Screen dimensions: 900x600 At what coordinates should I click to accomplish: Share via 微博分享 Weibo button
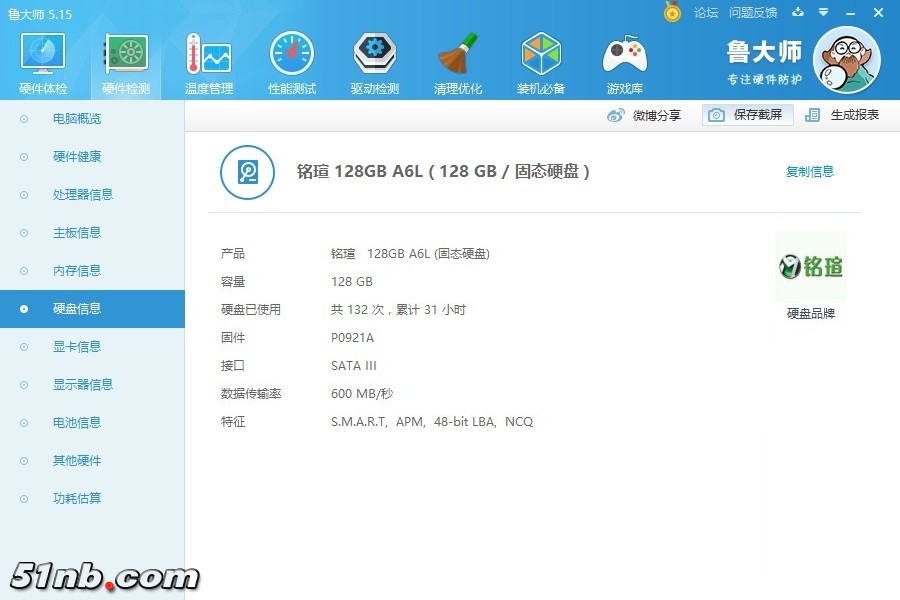pos(644,115)
